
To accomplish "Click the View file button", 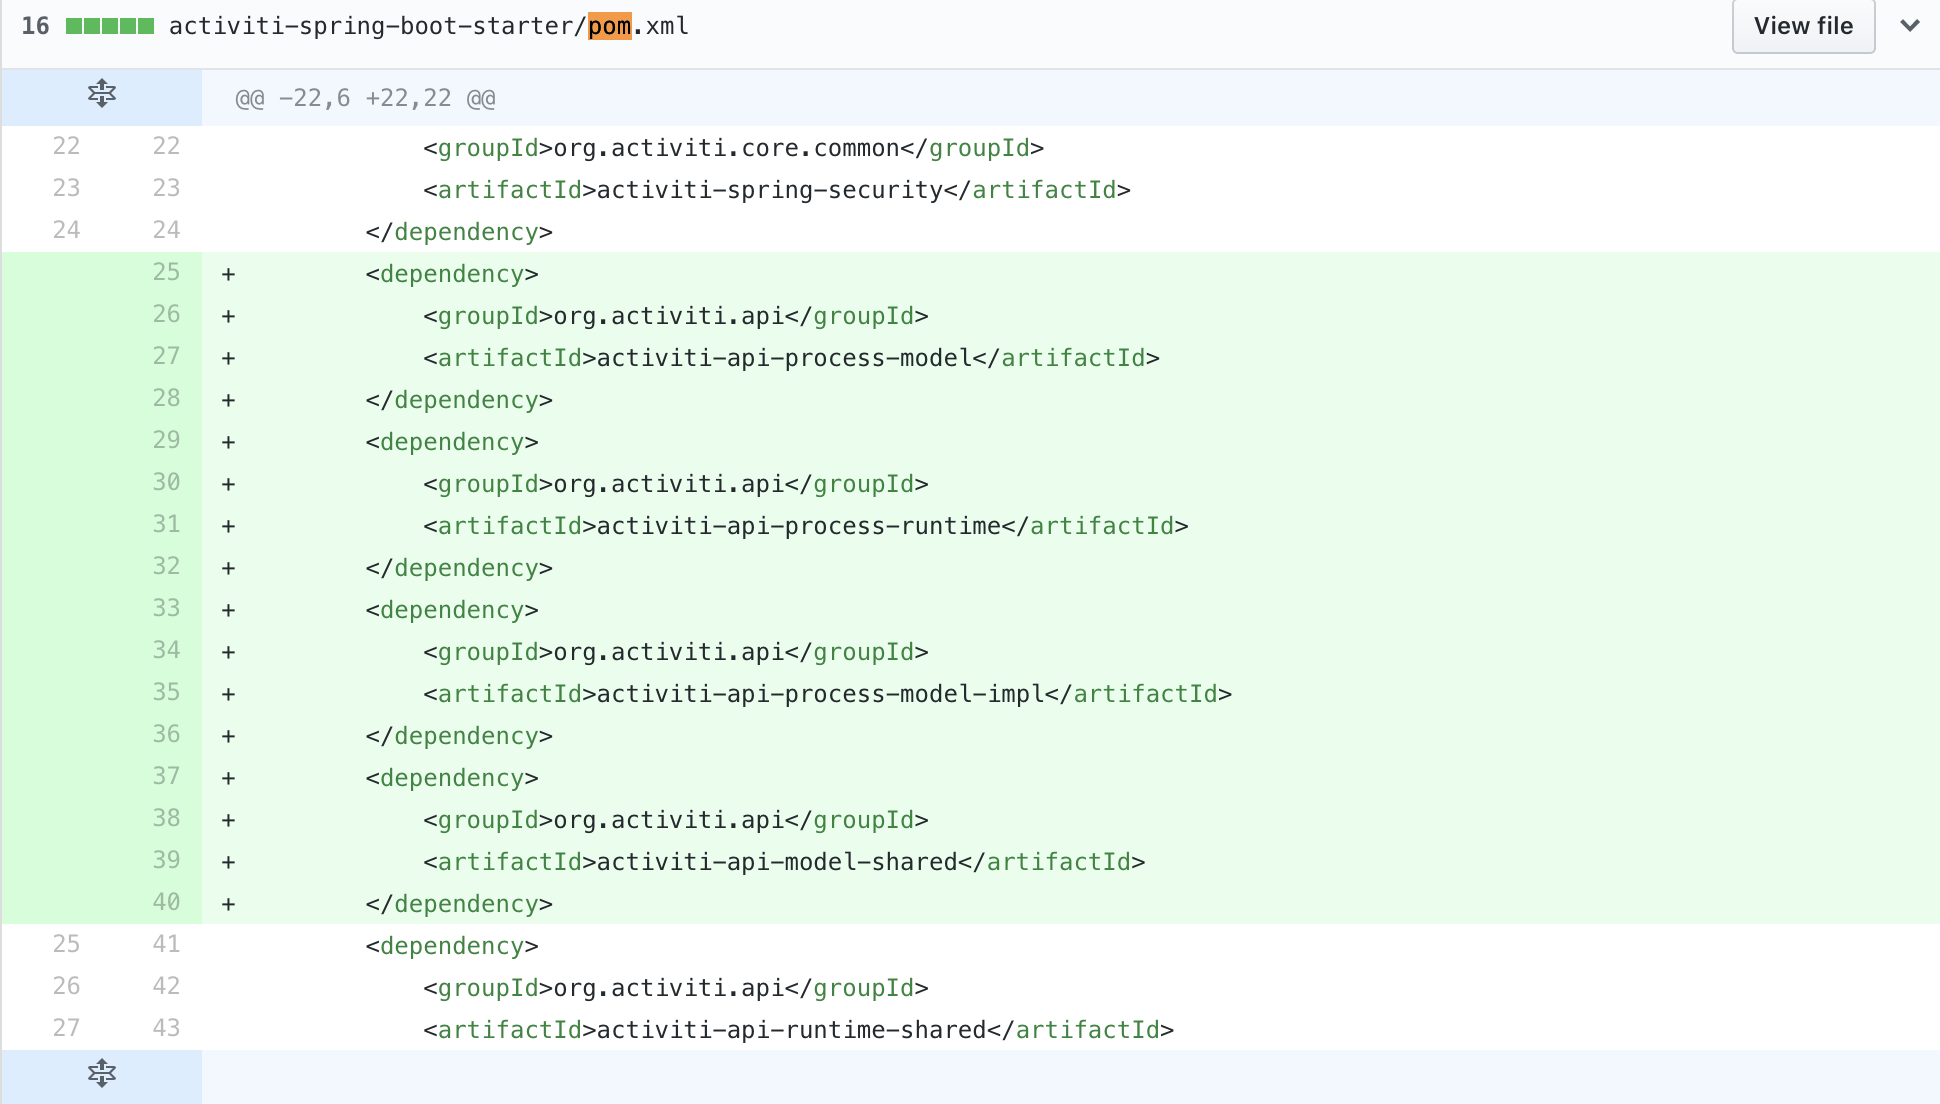I will click(x=1802, y=26).
